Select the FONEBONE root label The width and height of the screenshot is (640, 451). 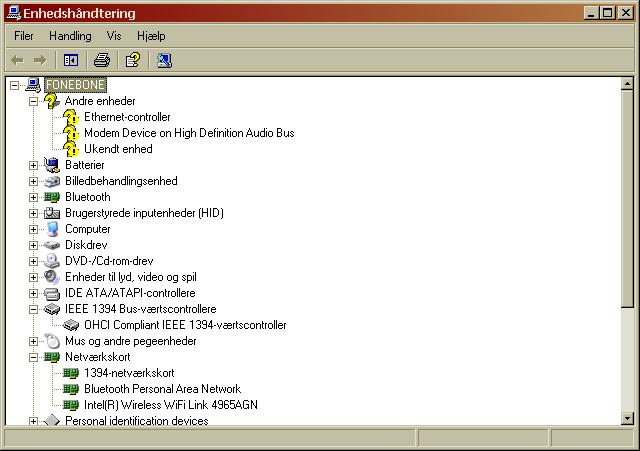pos(75,85)
